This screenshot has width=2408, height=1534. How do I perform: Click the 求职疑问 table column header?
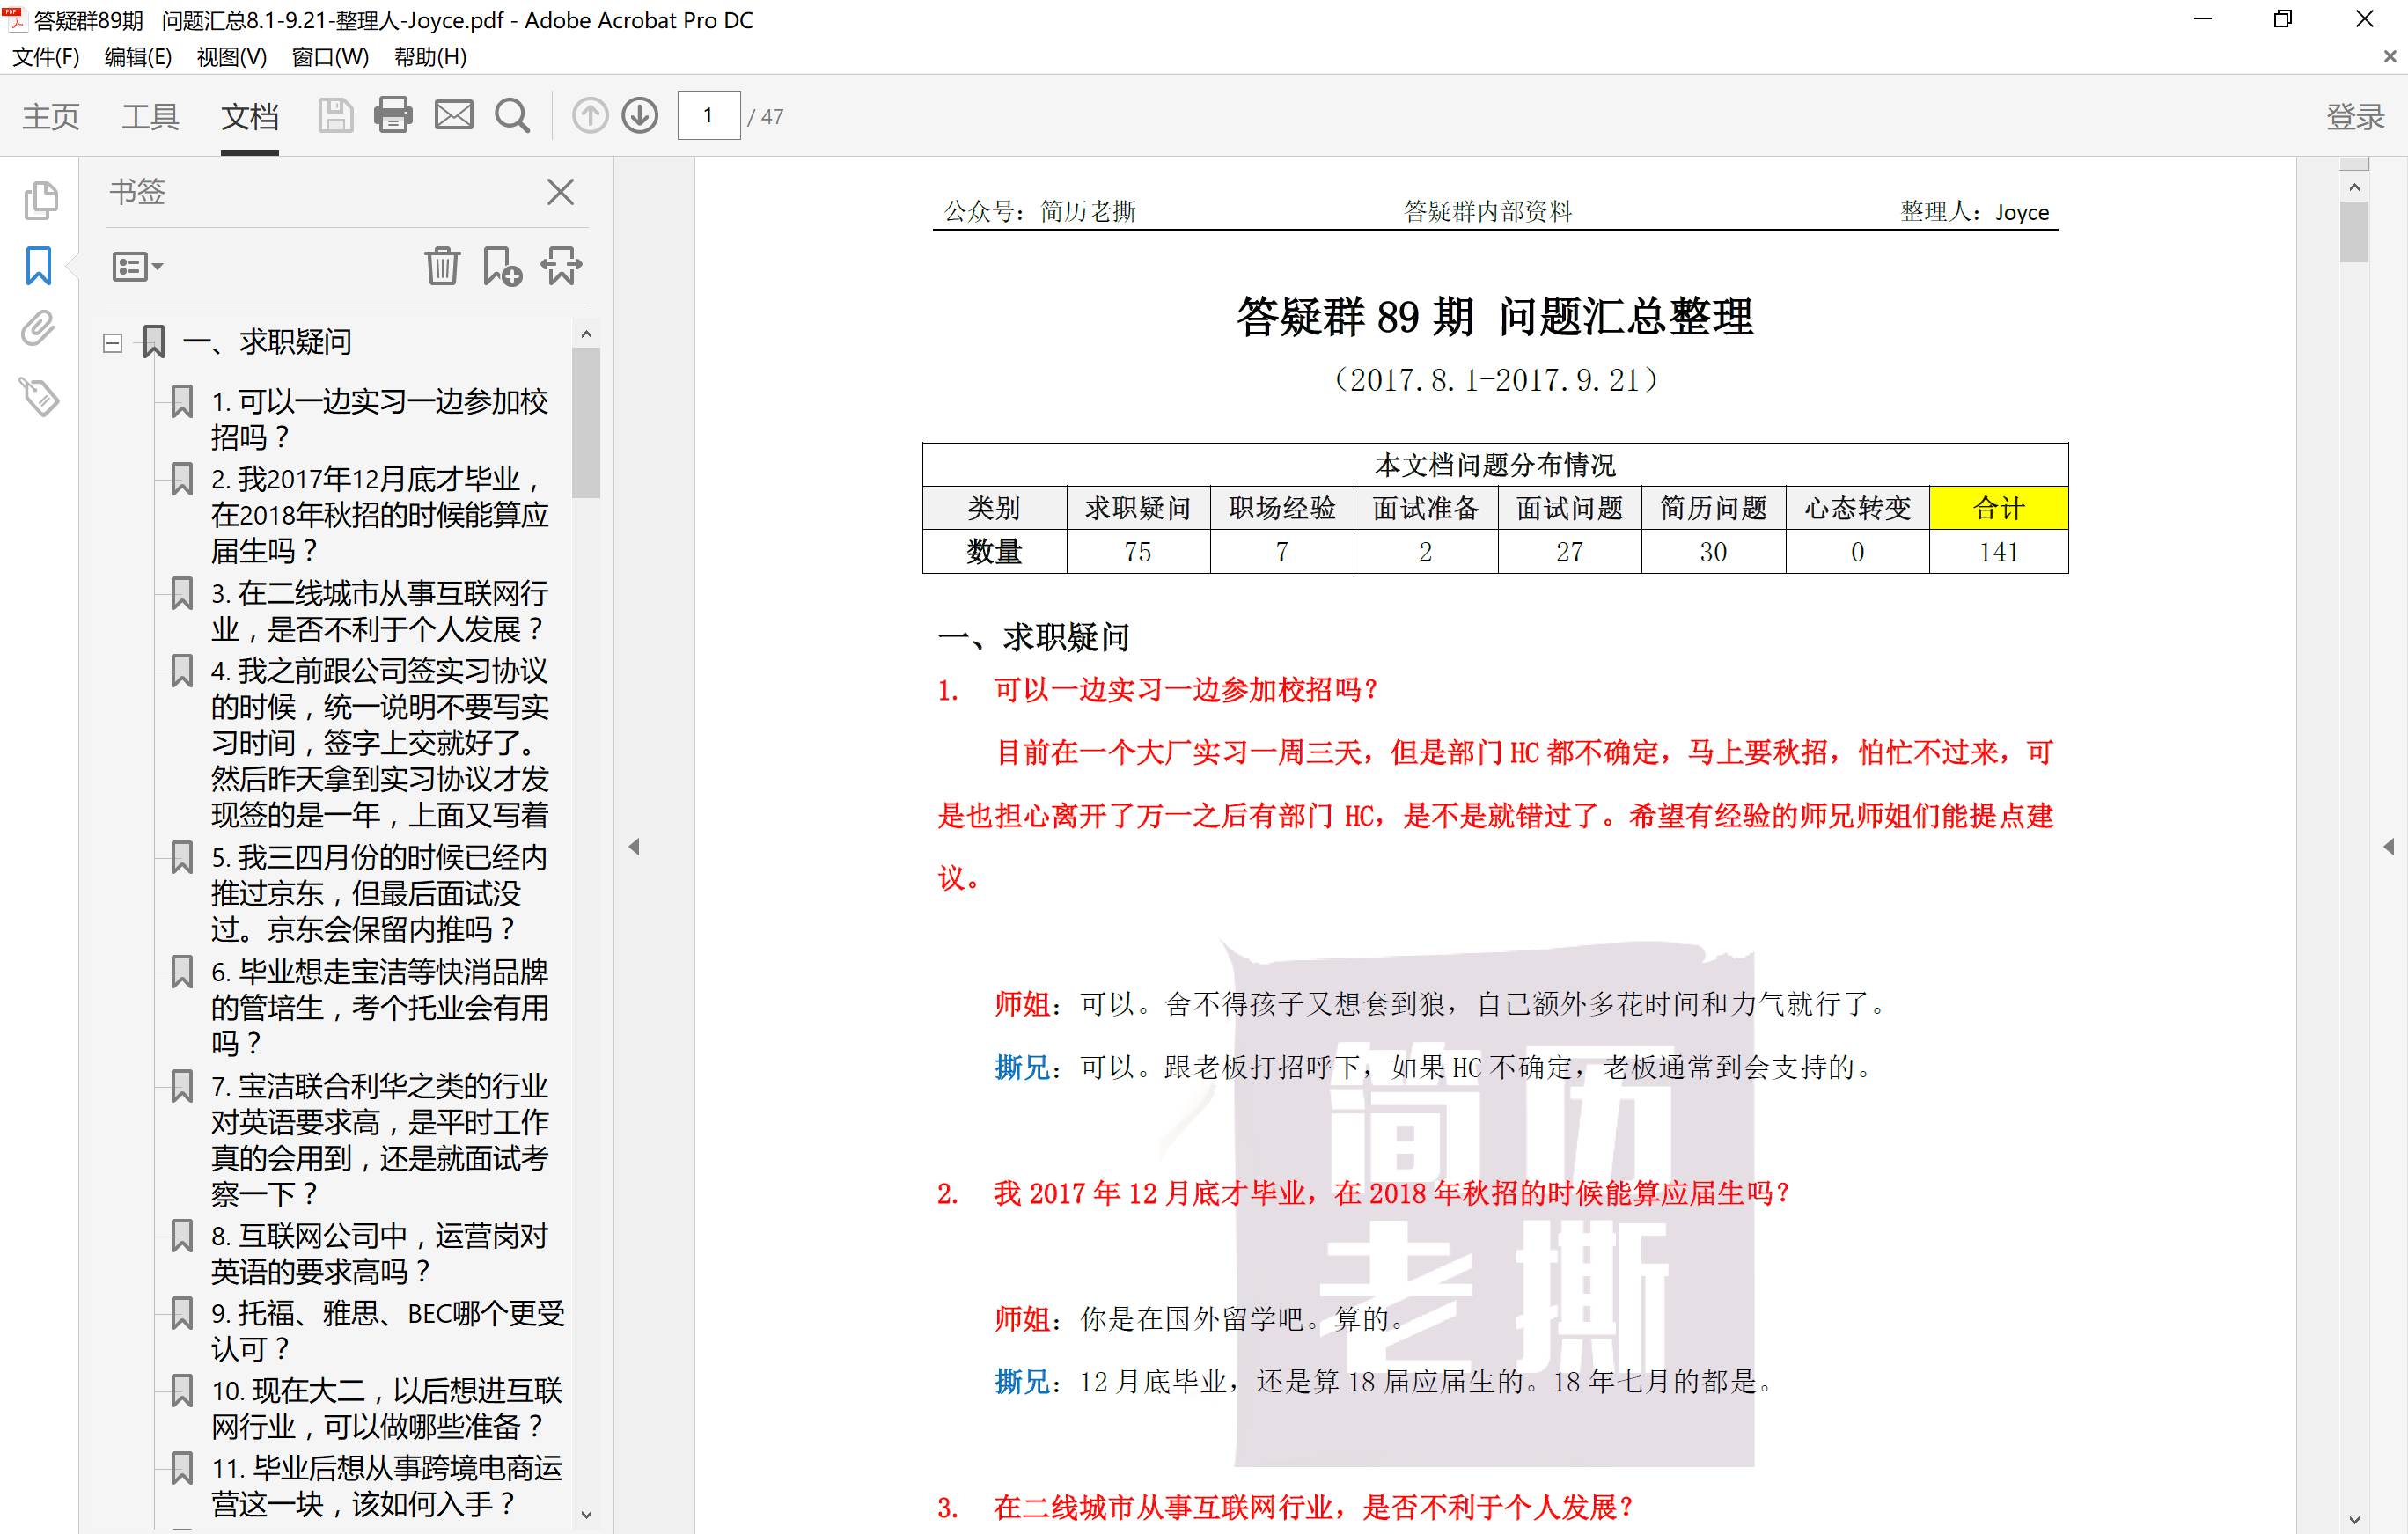[1138, 508]
